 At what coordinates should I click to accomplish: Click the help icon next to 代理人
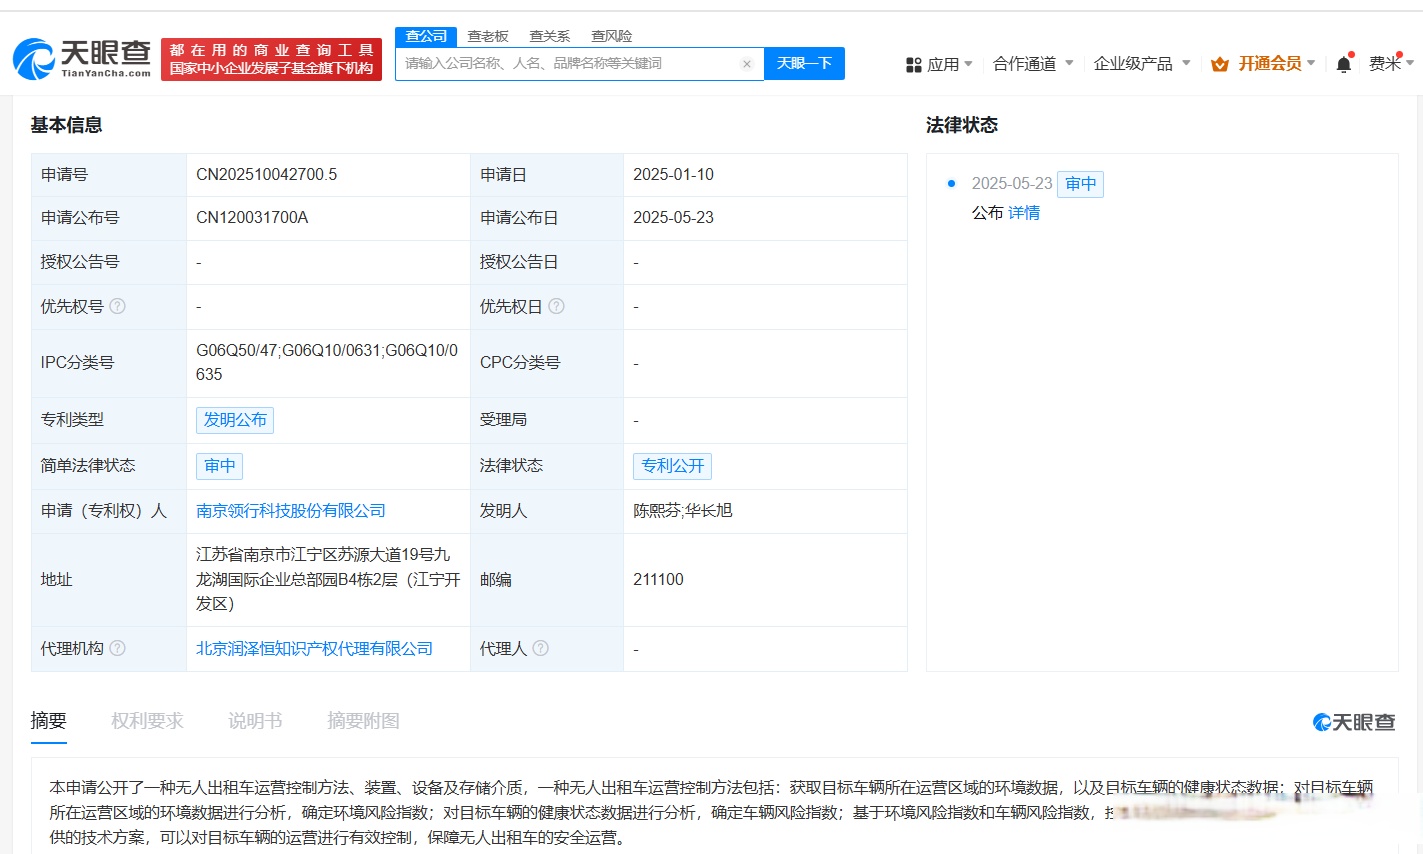(x=541, y=648)
